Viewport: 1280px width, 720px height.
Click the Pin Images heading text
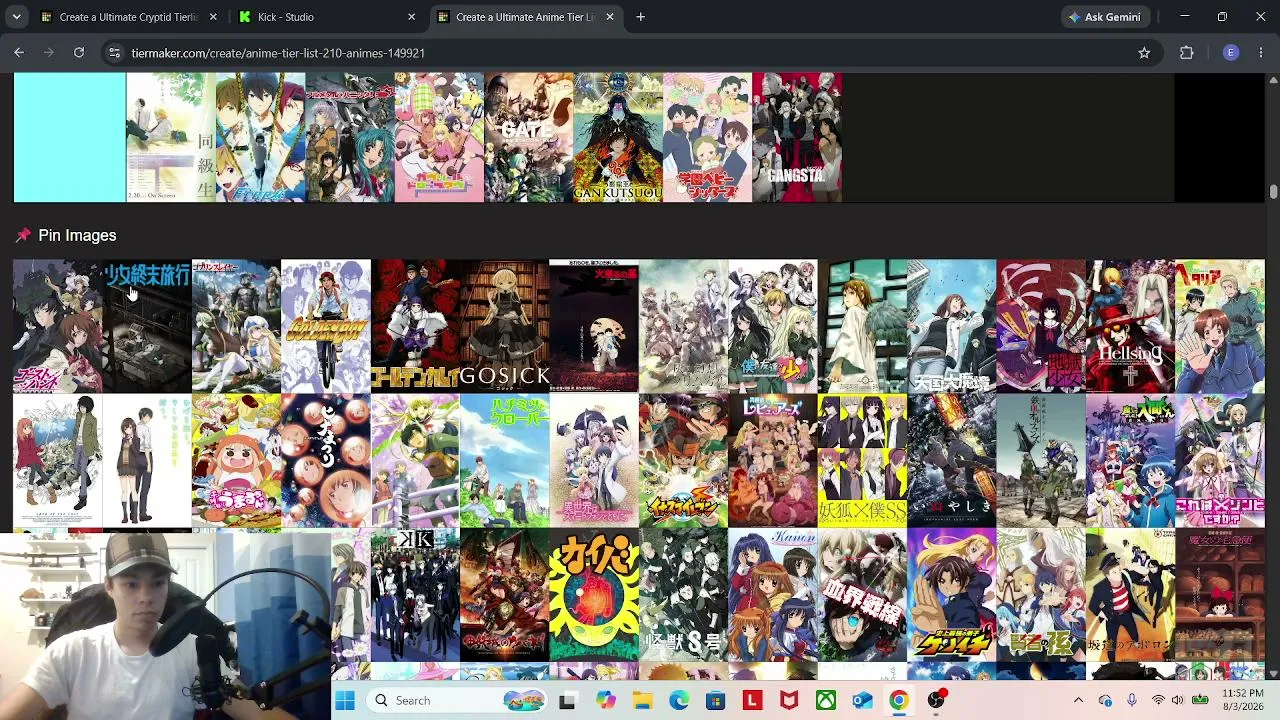(x=77, y=235)
